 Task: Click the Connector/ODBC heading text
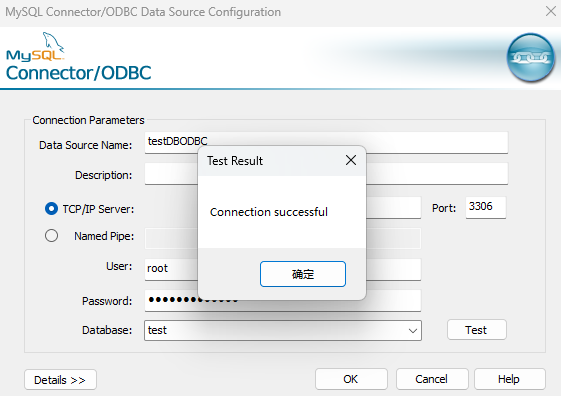(79, 73)
